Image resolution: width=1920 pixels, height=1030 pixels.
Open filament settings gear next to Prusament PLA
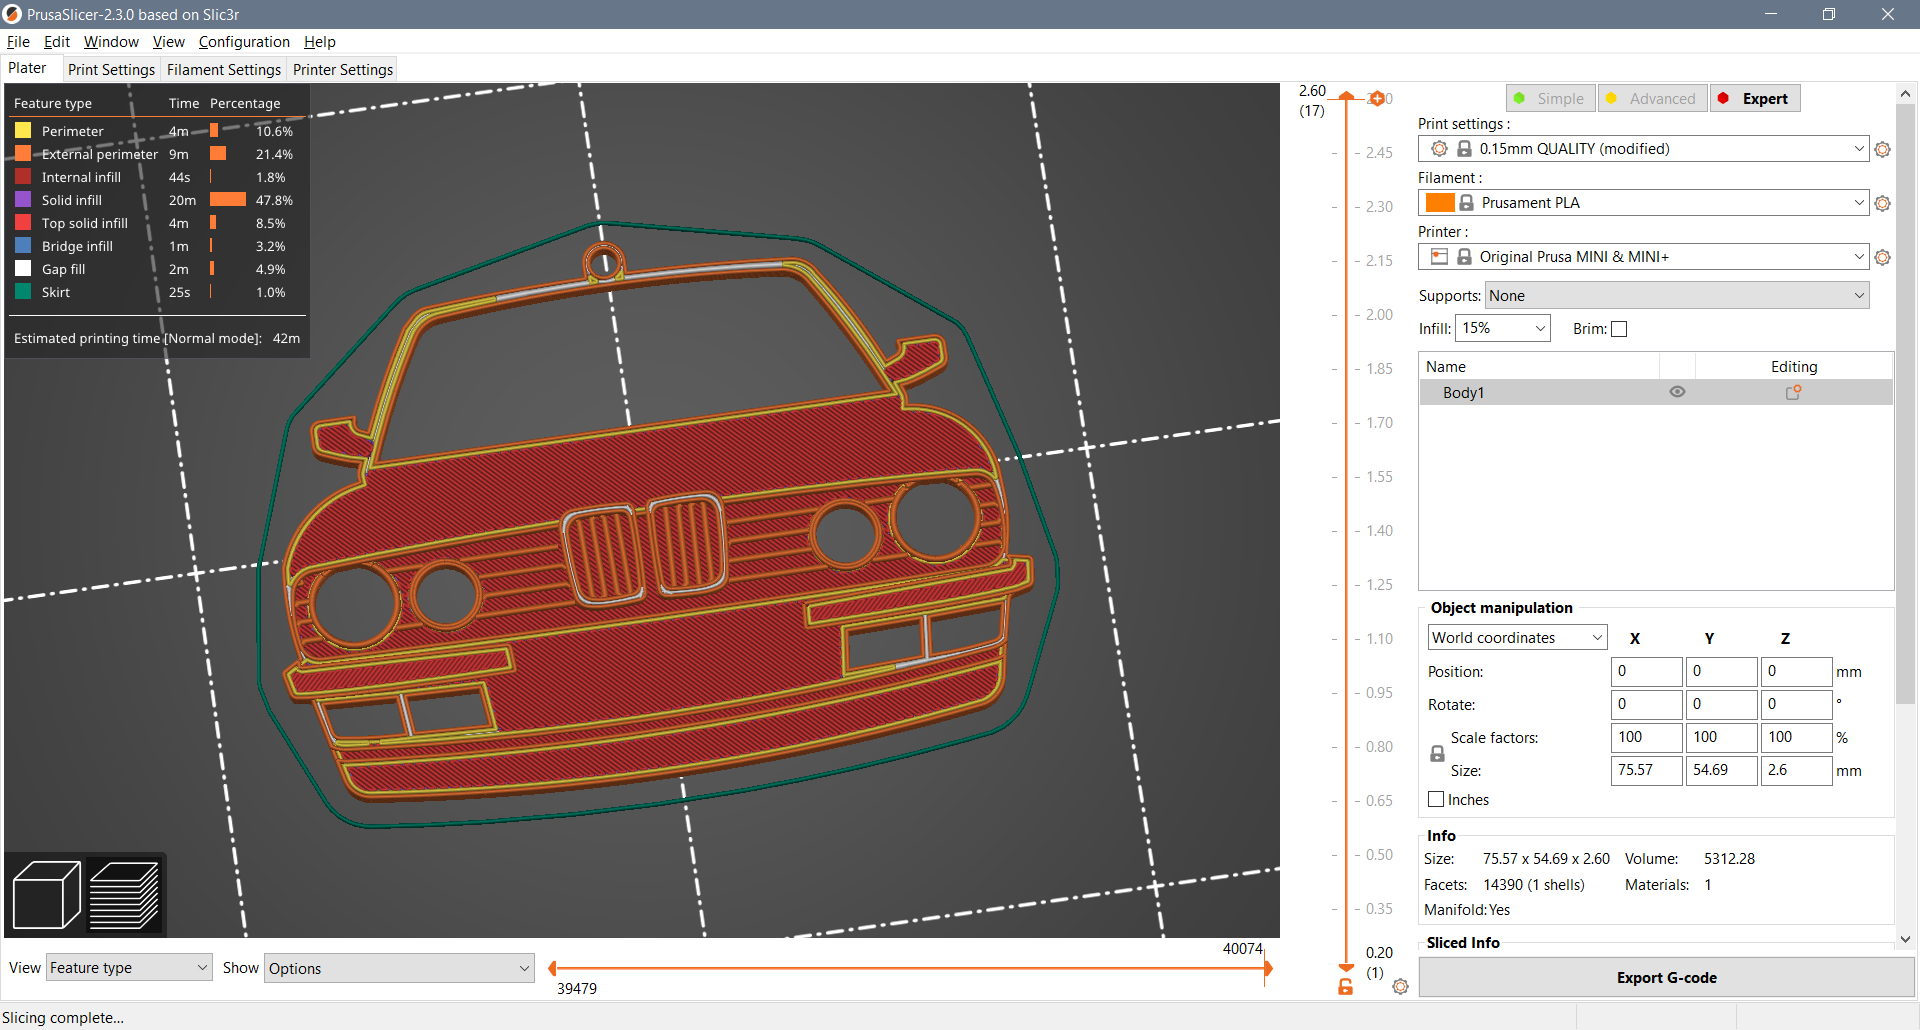point(1883,203)
